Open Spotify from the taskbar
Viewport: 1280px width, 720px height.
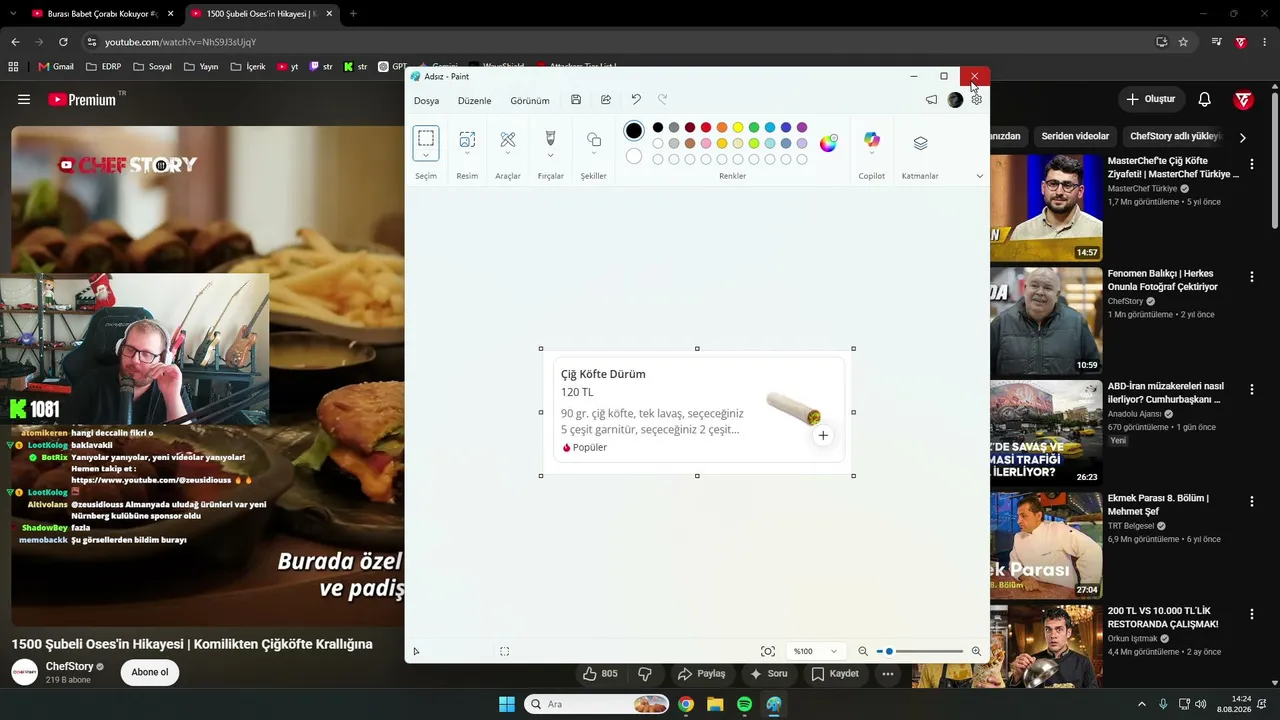(744, 704)
